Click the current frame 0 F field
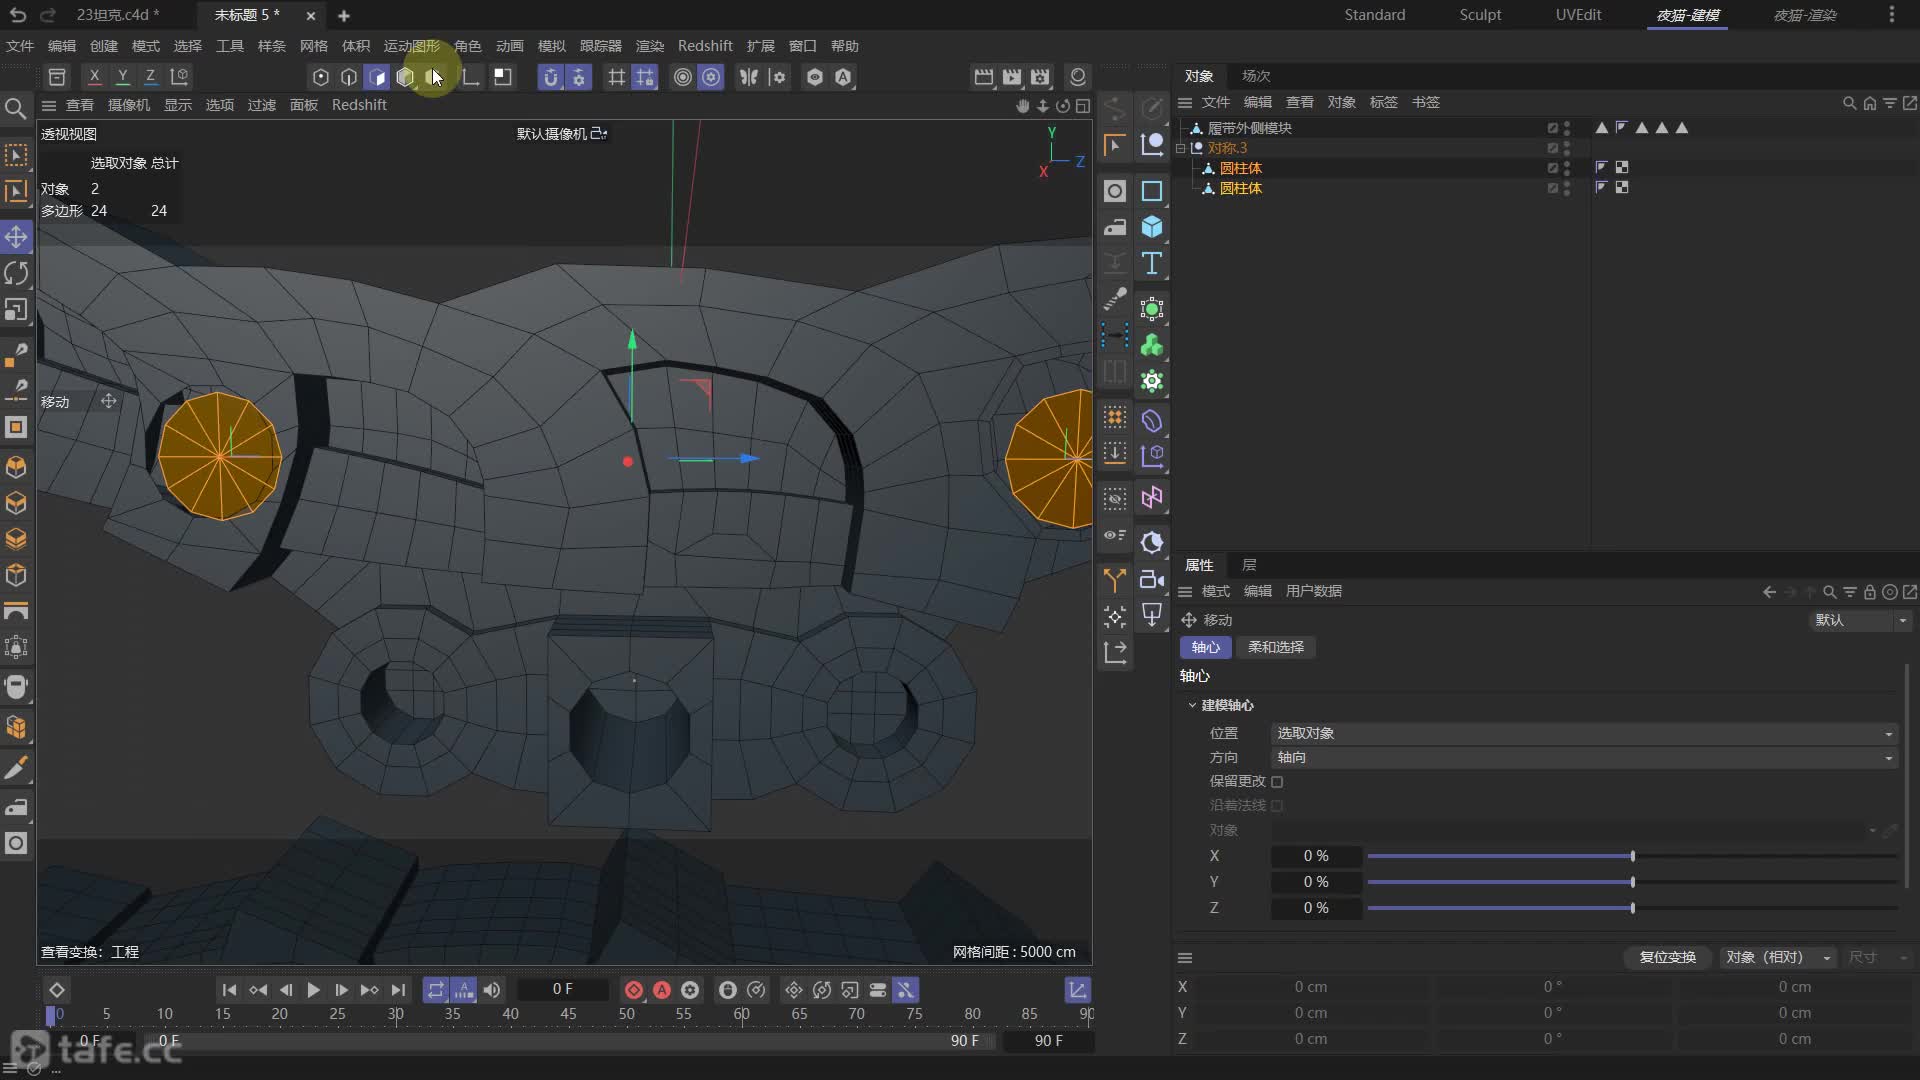Image resolution: width=1920 pixels, height=1080 pixels. tap(562, 989)
